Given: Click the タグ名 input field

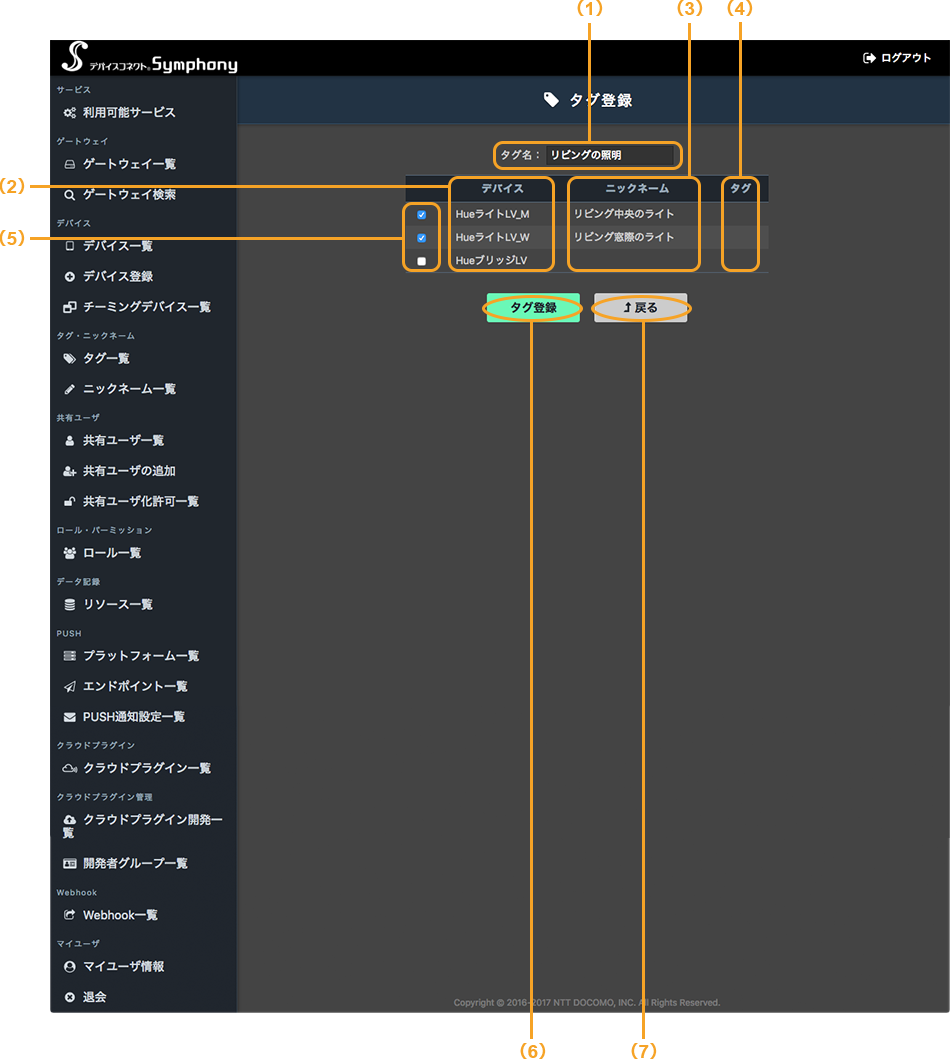Looking at the screenshot, I should click(610, 155).
